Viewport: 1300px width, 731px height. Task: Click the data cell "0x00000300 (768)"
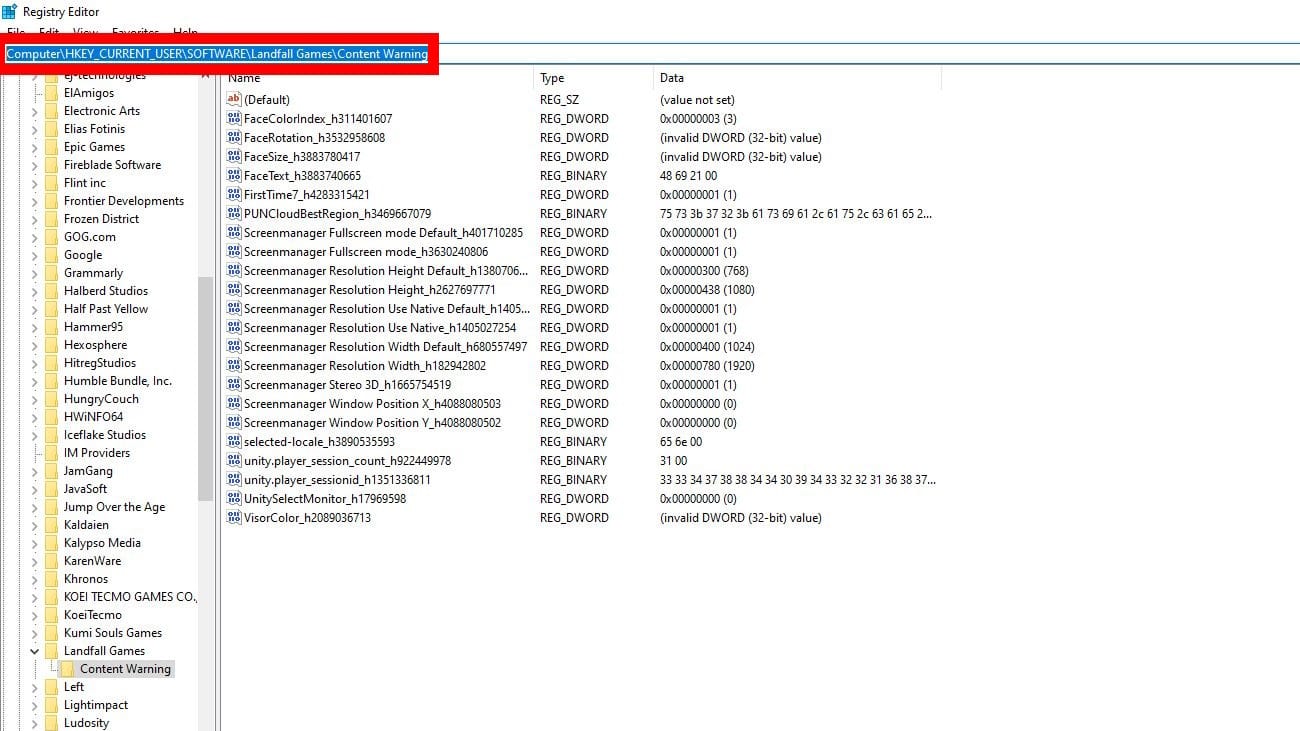(x=704, y=271)
